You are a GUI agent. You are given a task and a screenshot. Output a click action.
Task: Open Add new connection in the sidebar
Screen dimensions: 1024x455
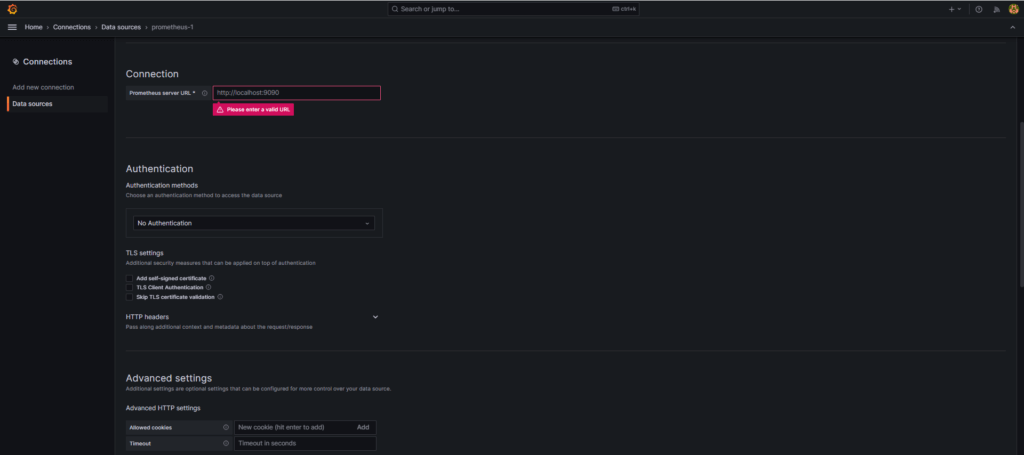point(43,87)
